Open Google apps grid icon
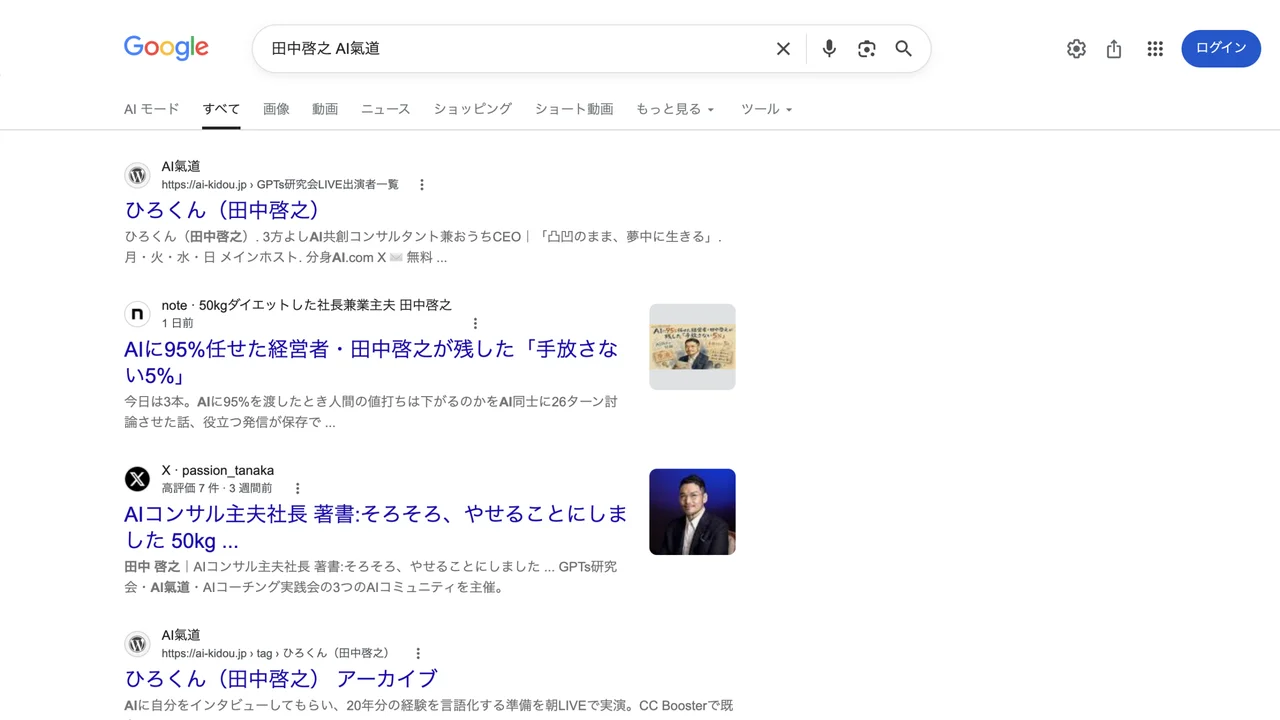This screenshot has width=1280, height=720. 1155,49
